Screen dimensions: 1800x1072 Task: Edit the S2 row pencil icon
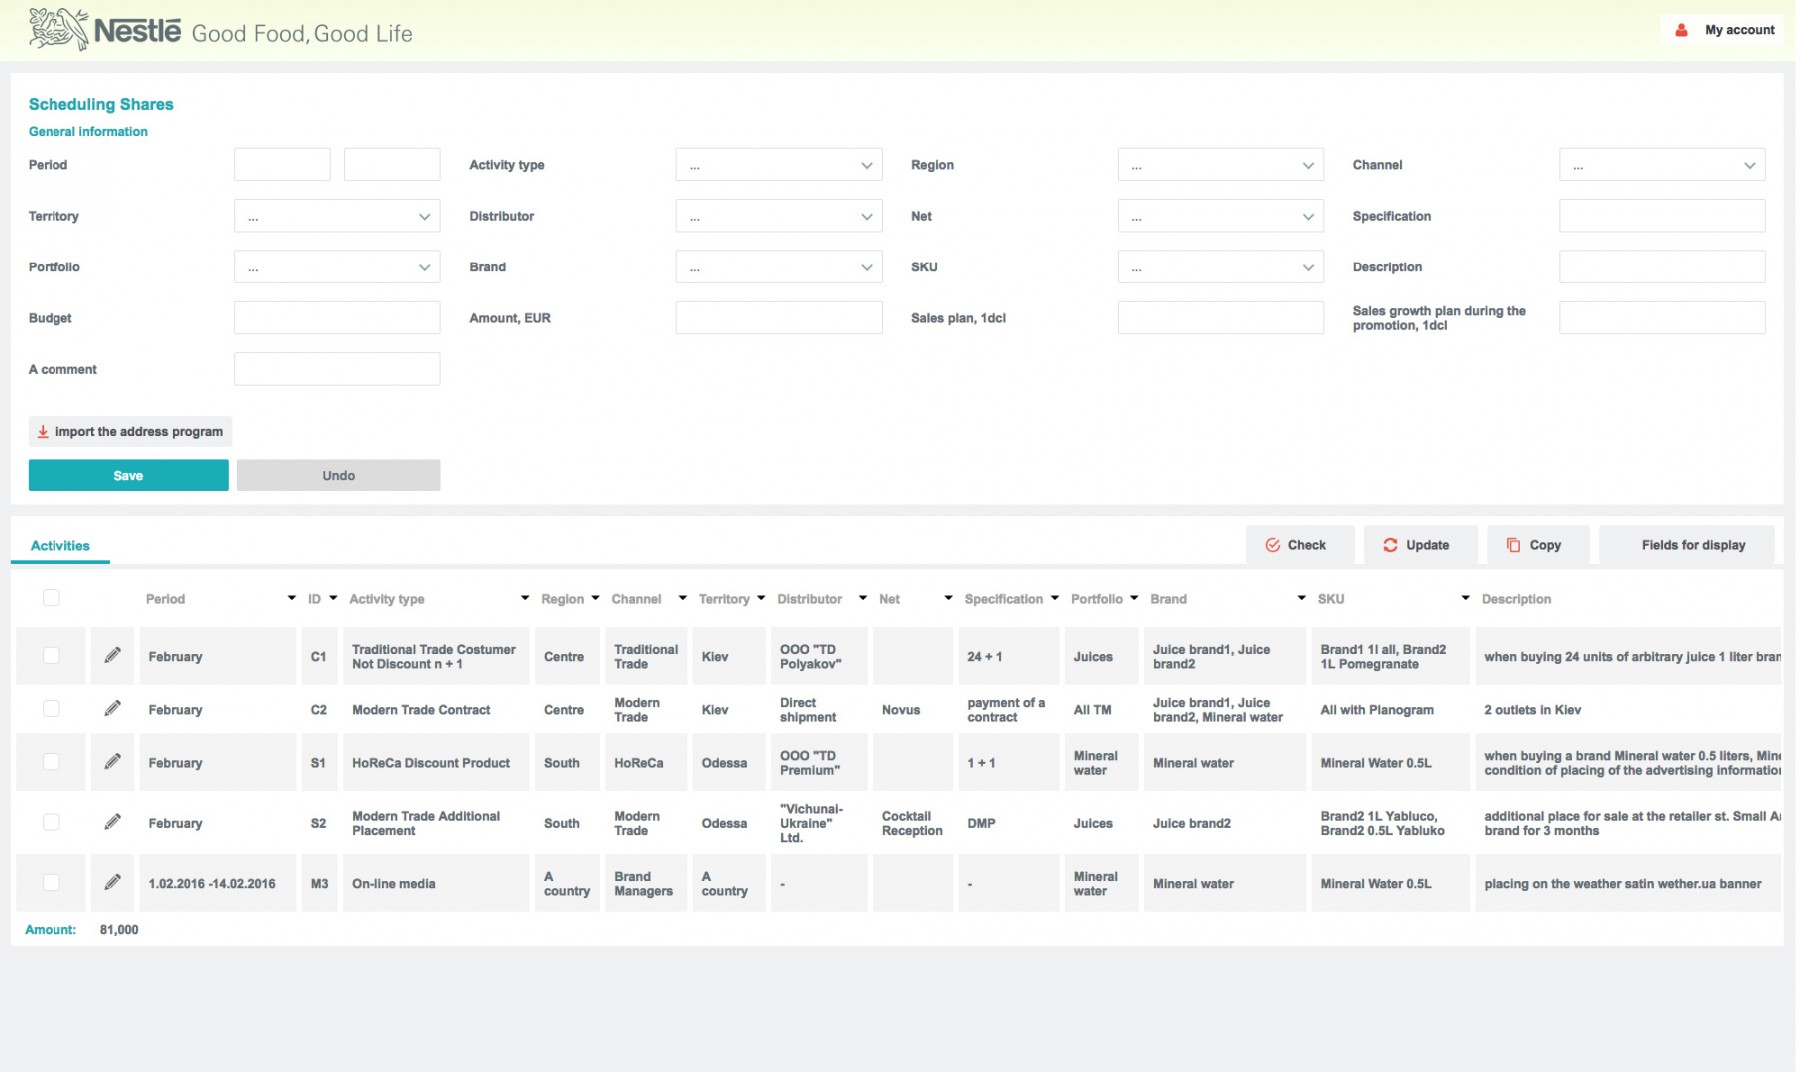pos(112,822)
